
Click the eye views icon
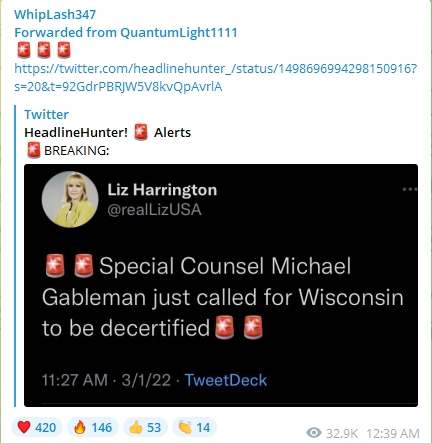coord(314,433)
